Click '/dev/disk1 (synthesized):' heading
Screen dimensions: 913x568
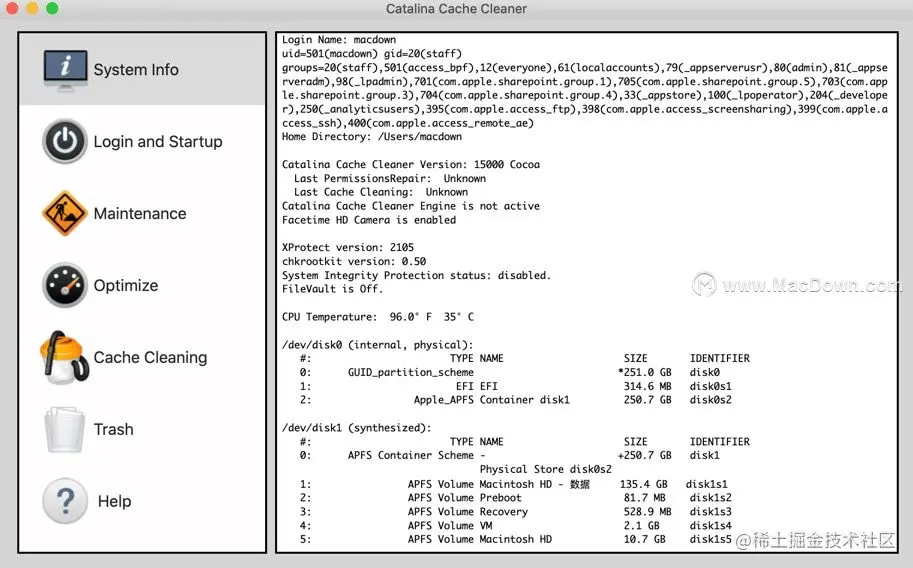[x=357, y=428]
